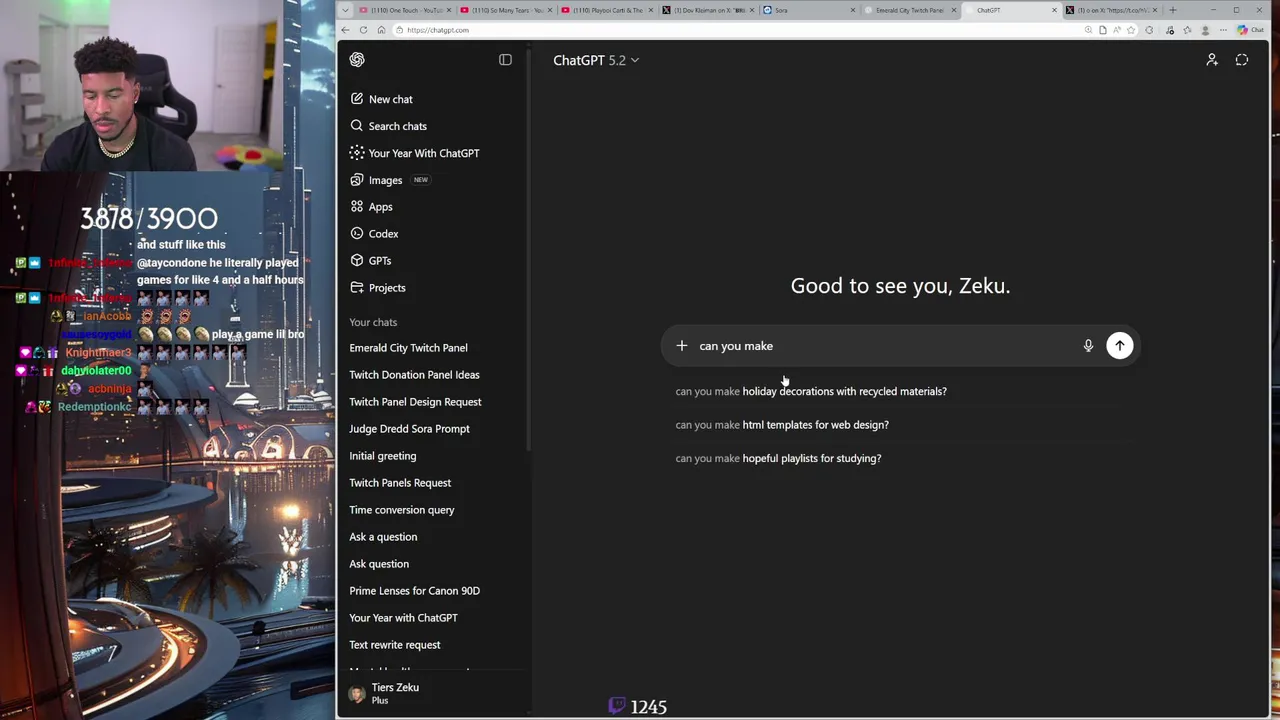Switch to the So Many Tears YouTube tab
This screenshot has height=720, width=1280.
pyautogui.click(x=506, y=10)
